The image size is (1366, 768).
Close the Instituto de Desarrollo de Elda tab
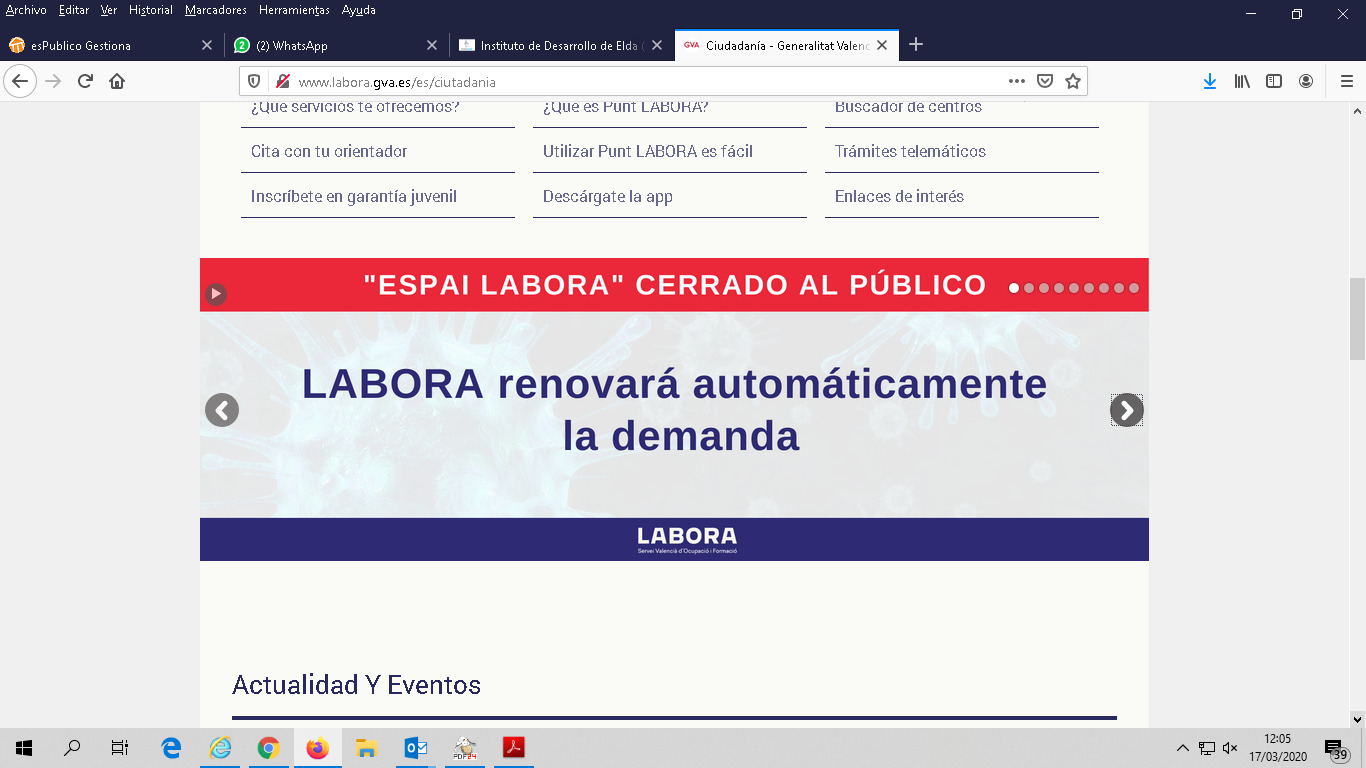click(x=657, y=45)
